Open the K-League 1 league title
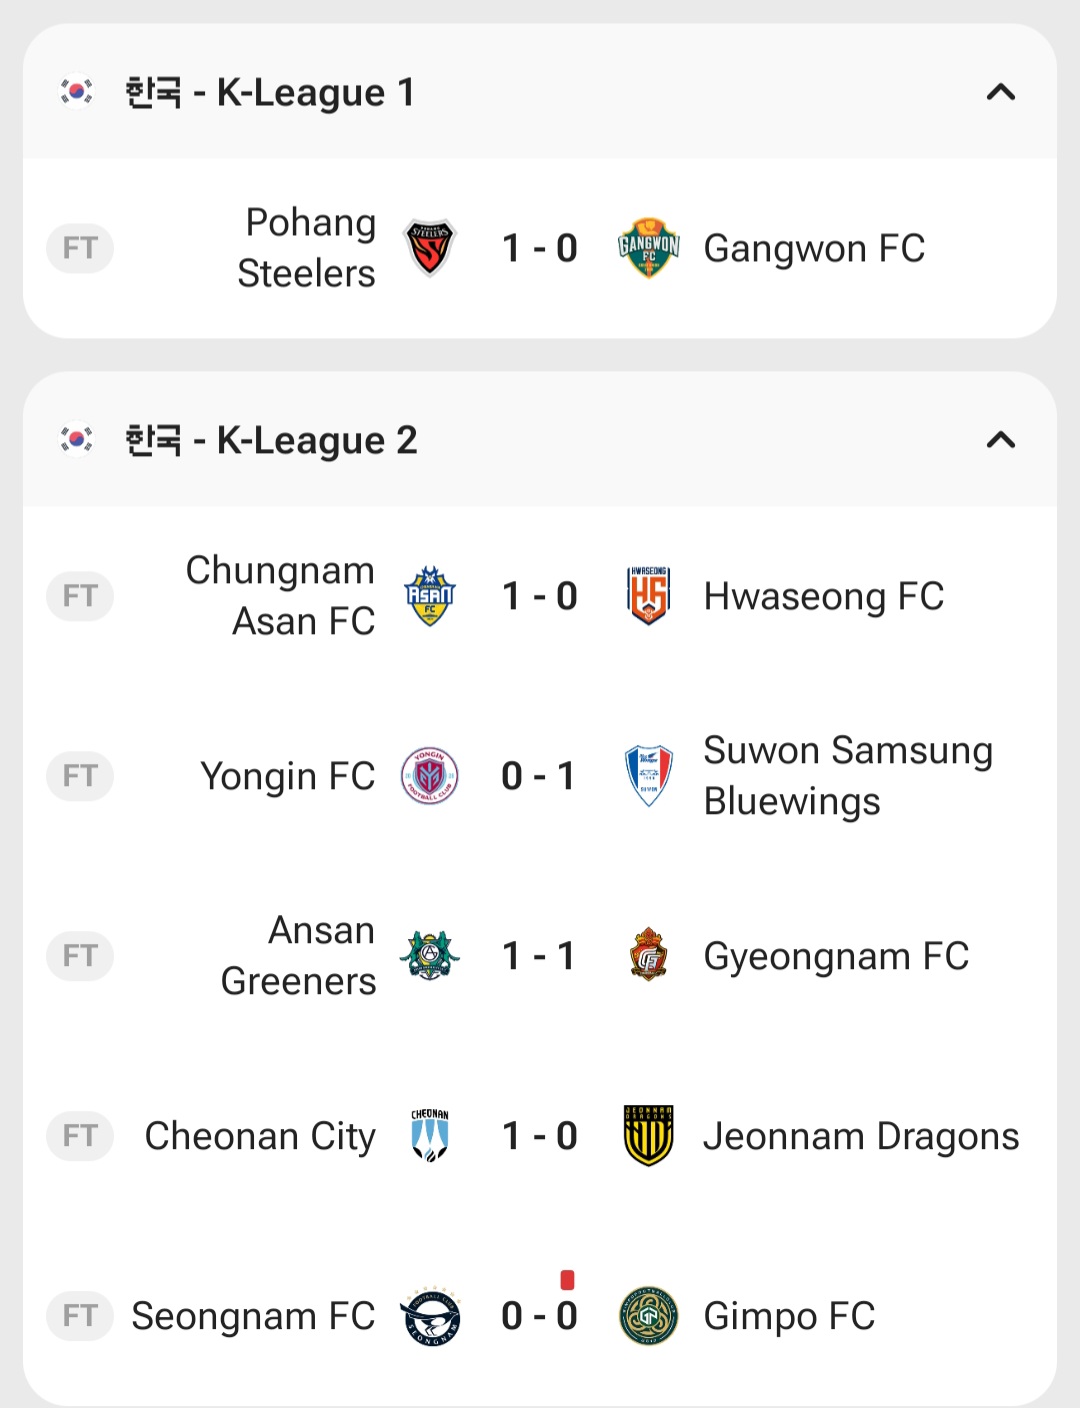The width and height of the screenshot is (1080, 1408). pyautogui.click(x=269, y=93)
